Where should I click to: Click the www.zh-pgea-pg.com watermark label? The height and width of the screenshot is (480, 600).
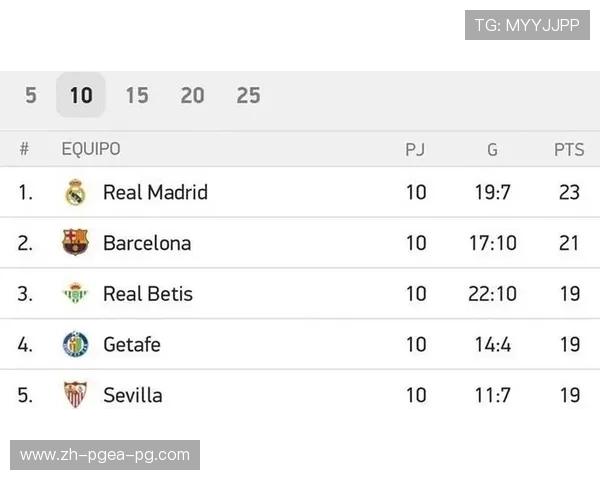coord(104,455)
